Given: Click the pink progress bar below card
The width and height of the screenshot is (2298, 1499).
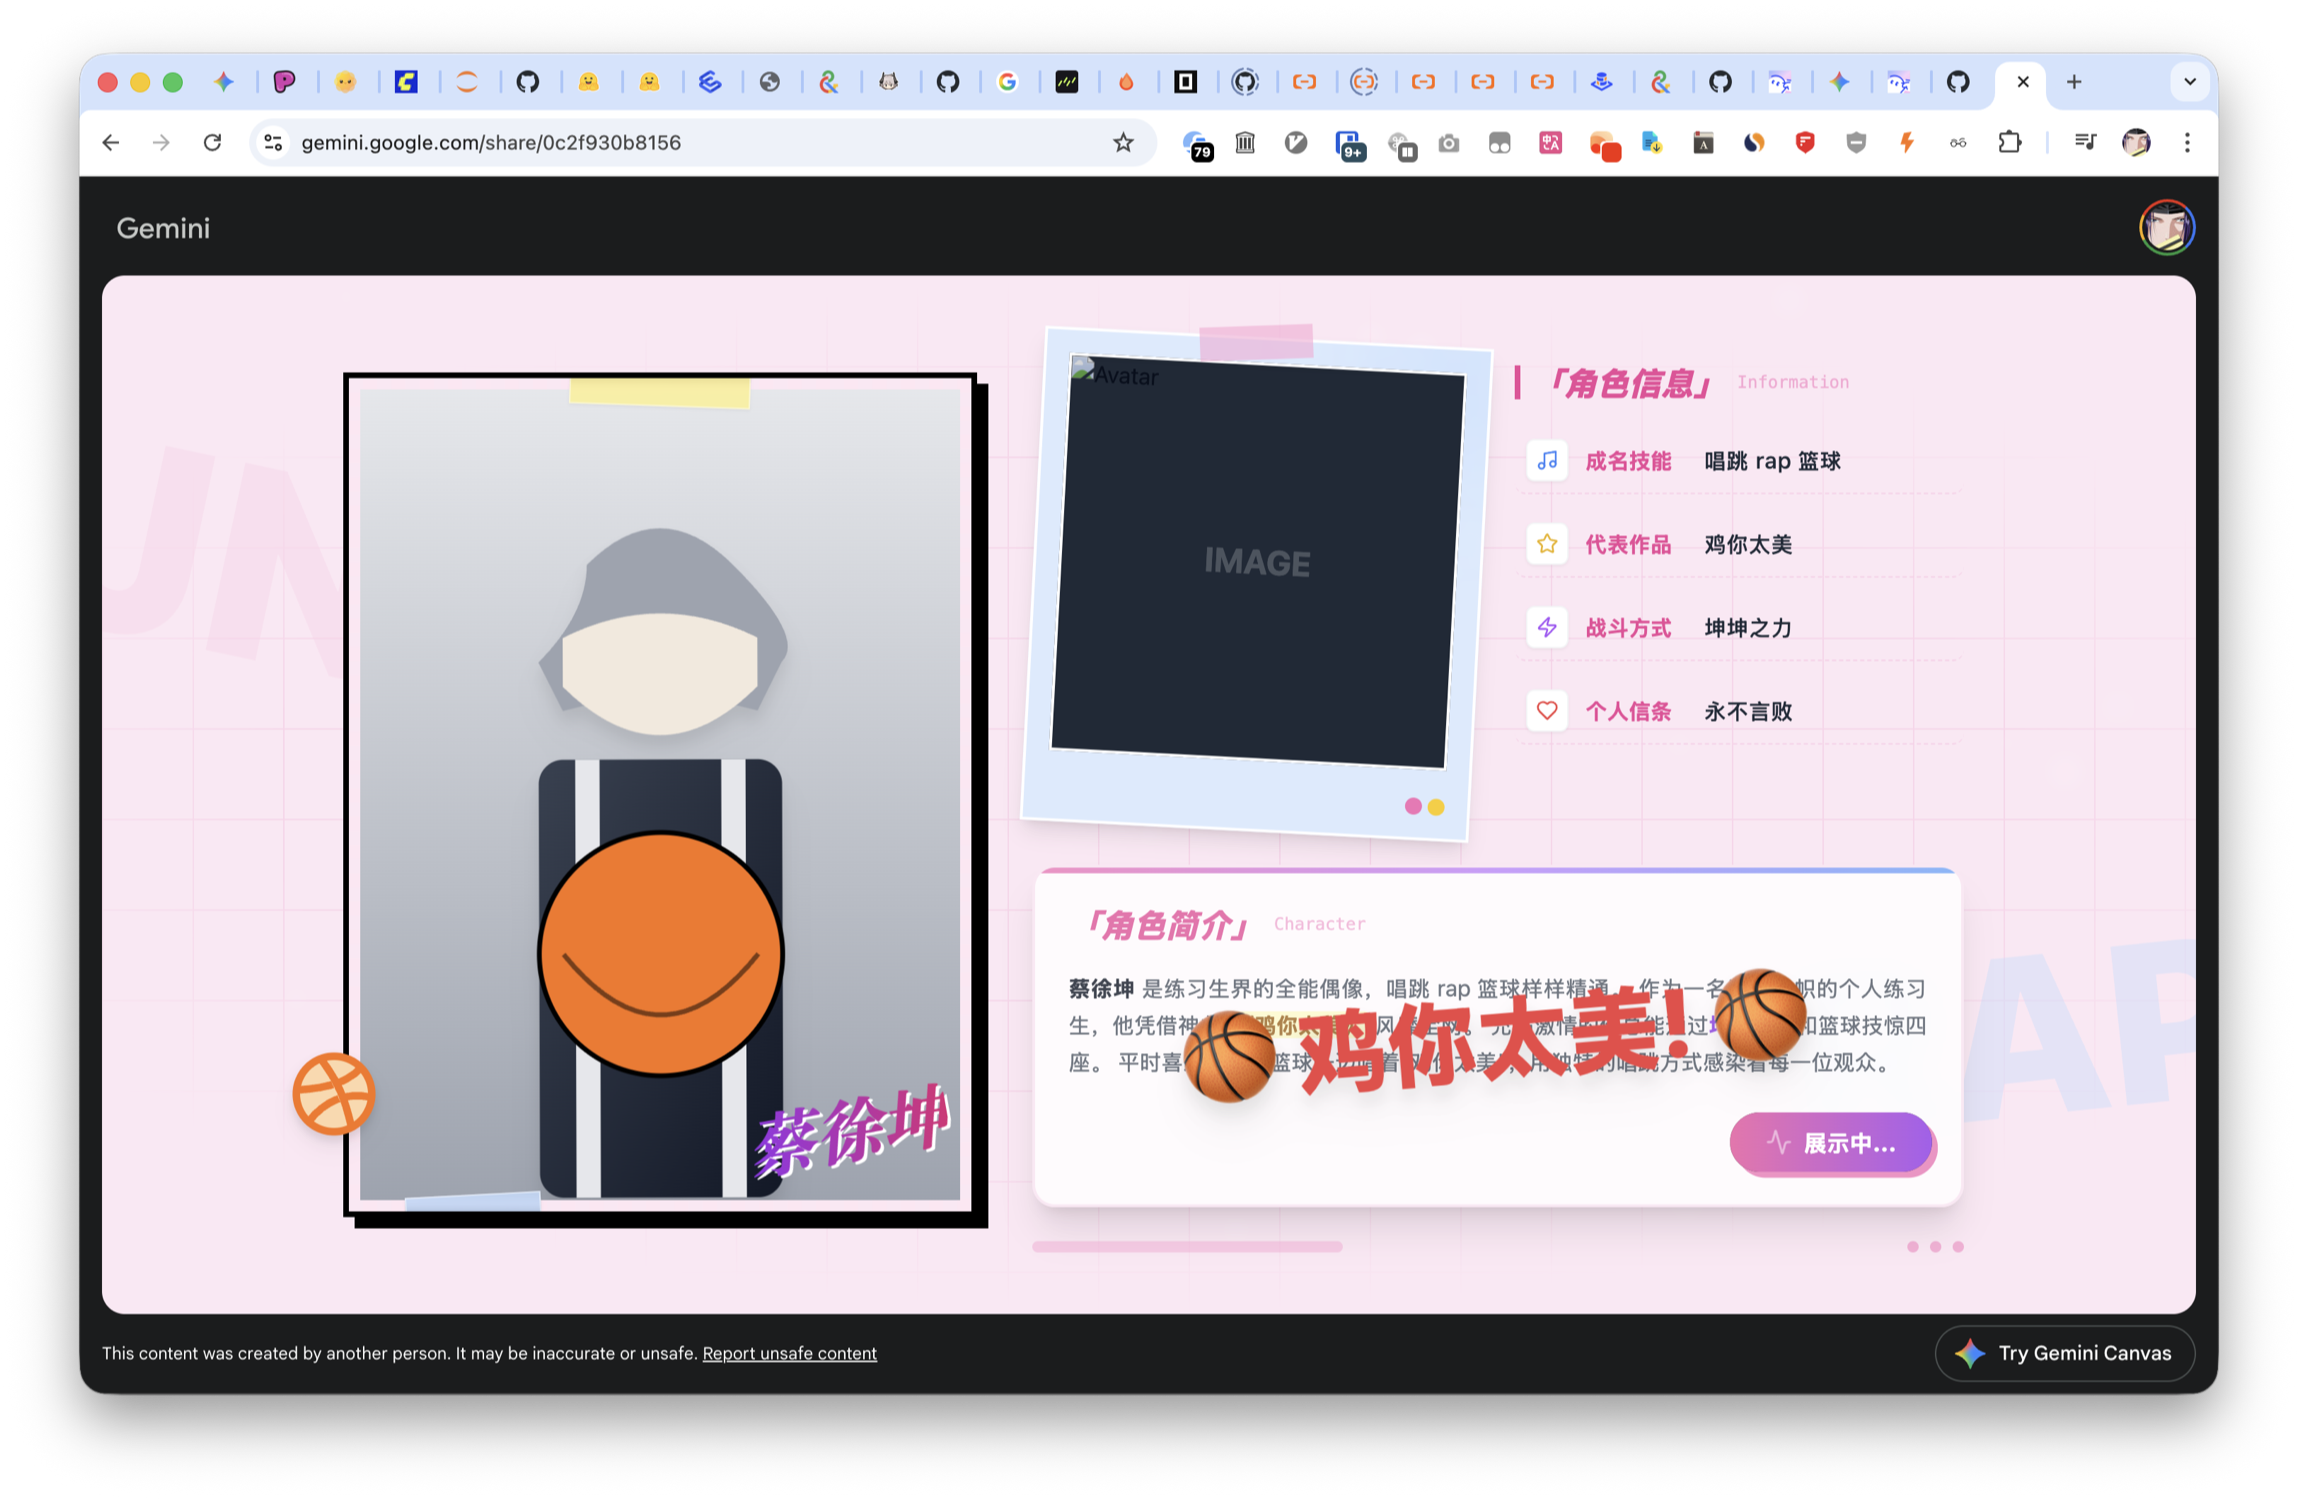Looking at the screenshot, I should pos(1187,1246).
